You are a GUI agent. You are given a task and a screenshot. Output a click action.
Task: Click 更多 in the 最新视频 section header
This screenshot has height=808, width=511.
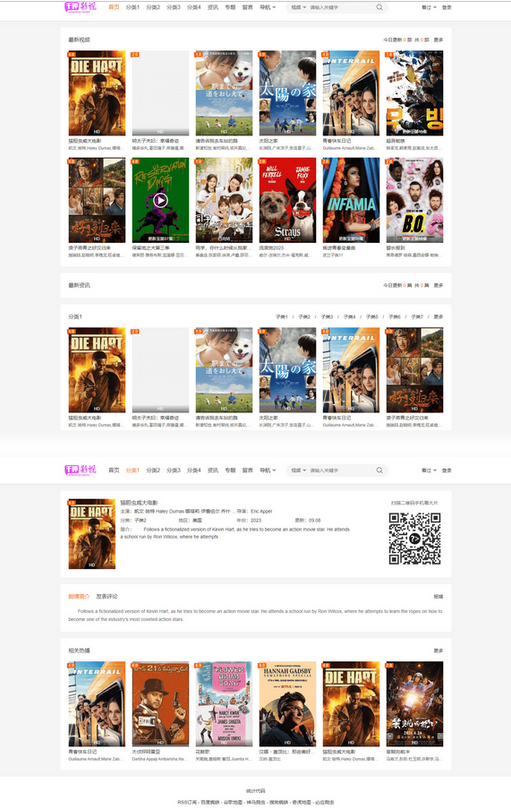pyautogui.click(x=438, y=40)
